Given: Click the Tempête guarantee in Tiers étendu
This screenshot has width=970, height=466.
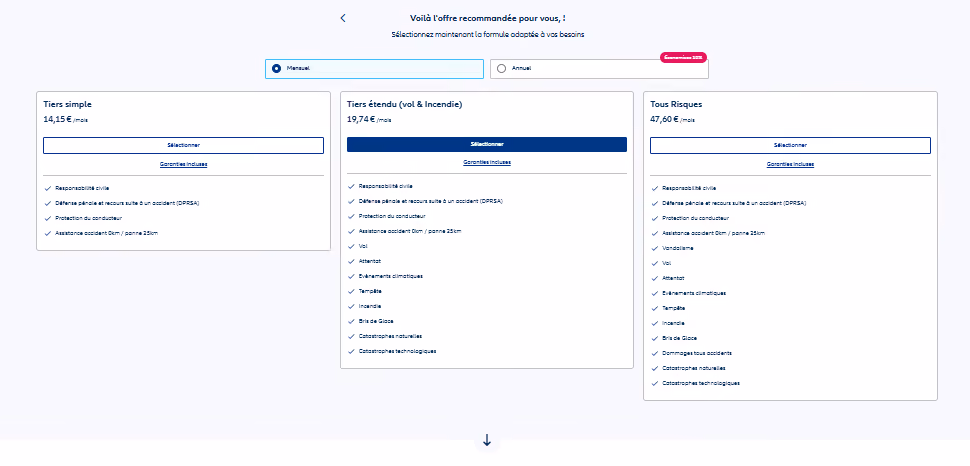Looking at the screenshot, I should click(x=370, y=291).
